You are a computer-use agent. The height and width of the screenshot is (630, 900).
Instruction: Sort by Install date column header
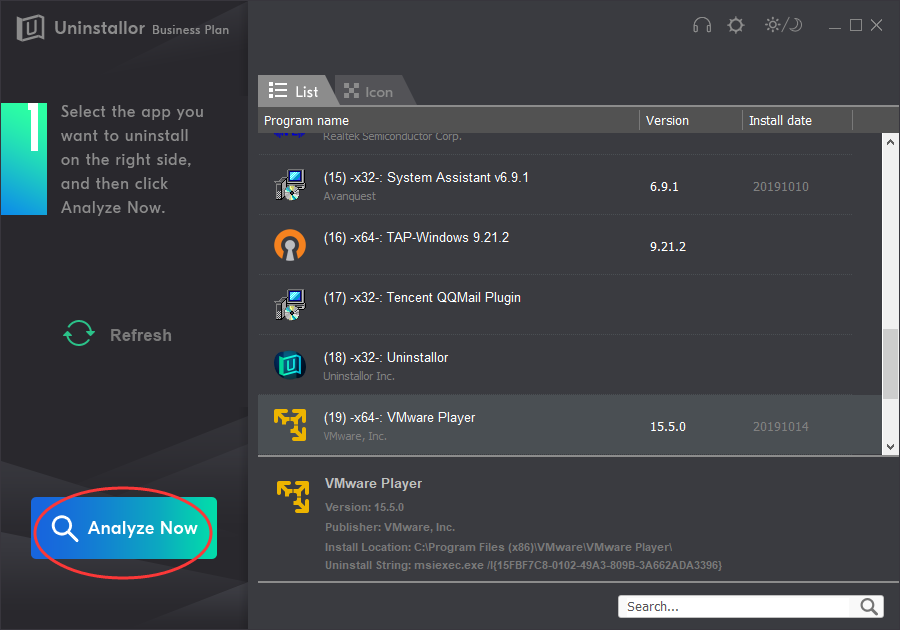point(797,120)
